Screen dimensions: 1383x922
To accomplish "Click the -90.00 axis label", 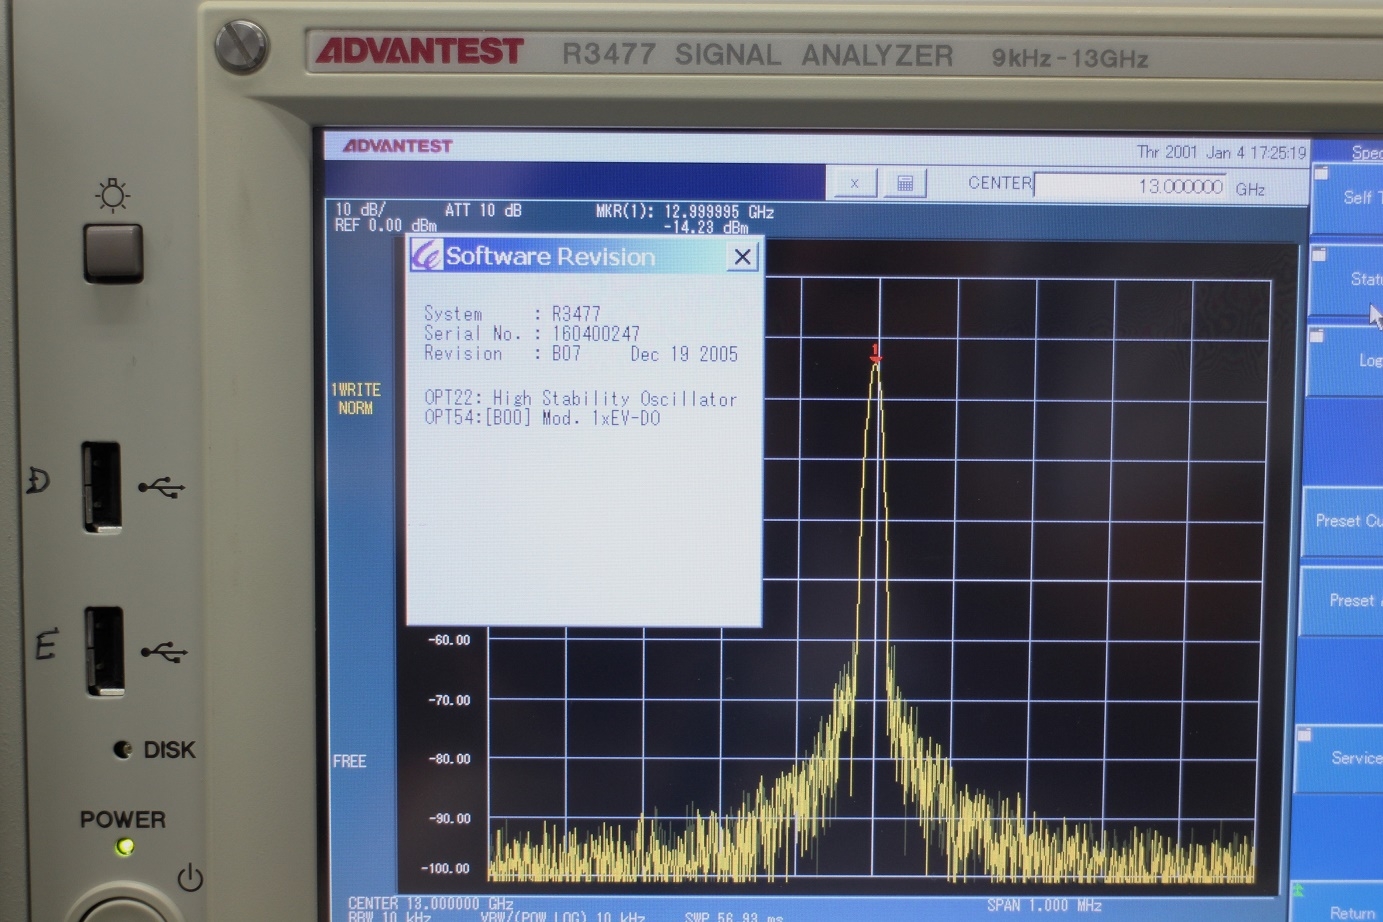I will pos(449,818).
